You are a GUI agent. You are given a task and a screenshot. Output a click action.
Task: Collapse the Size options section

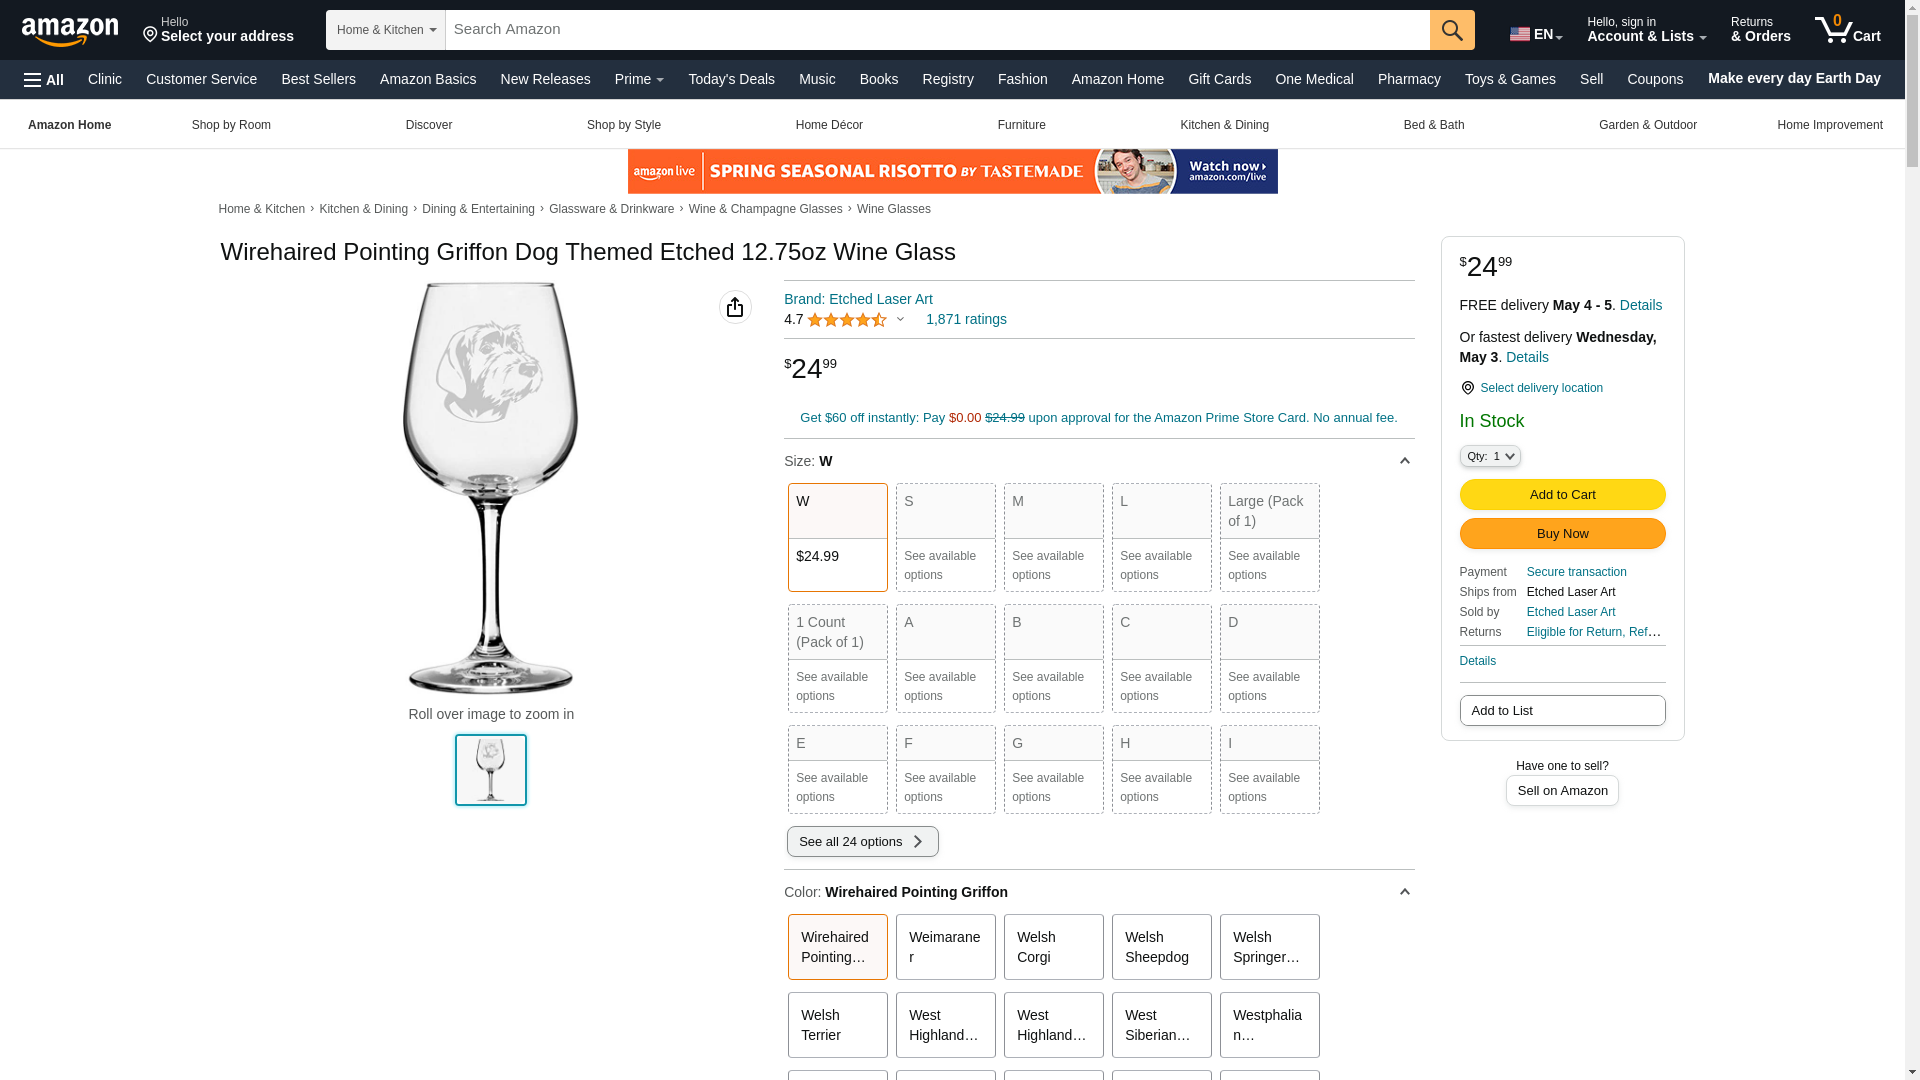(x=1404, y=461)
